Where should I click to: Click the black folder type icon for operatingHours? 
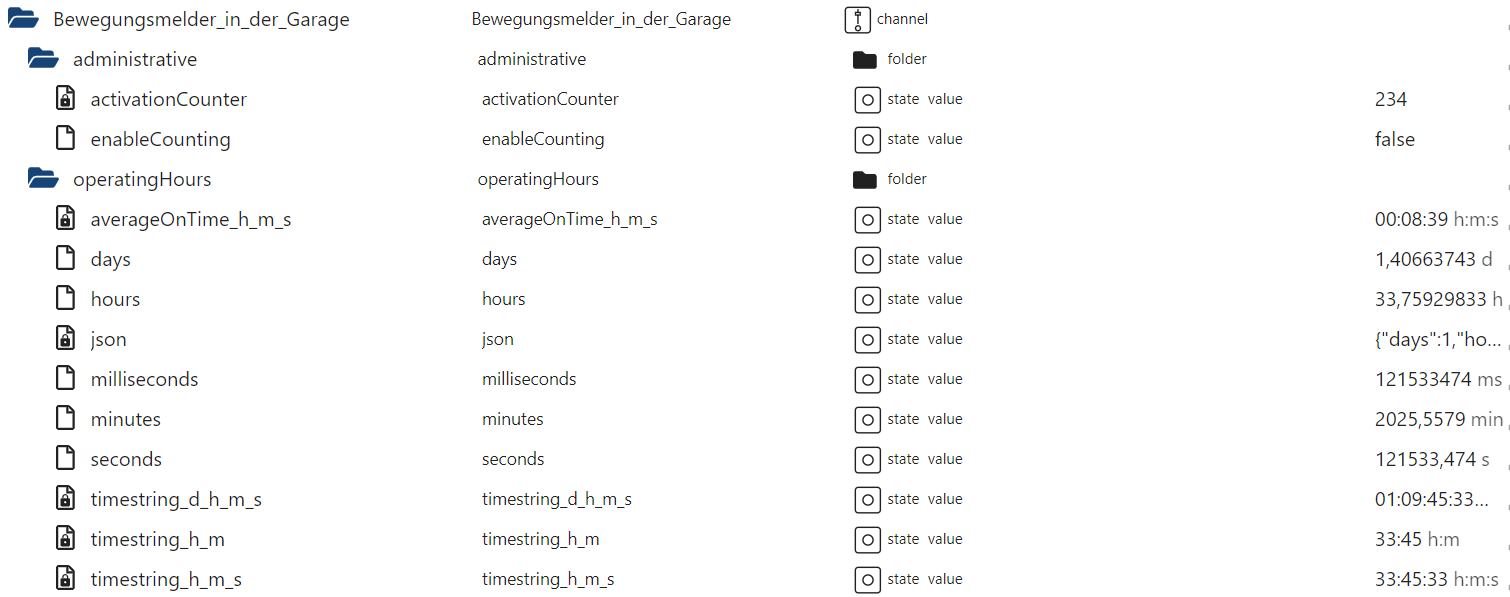click(864, 179)
